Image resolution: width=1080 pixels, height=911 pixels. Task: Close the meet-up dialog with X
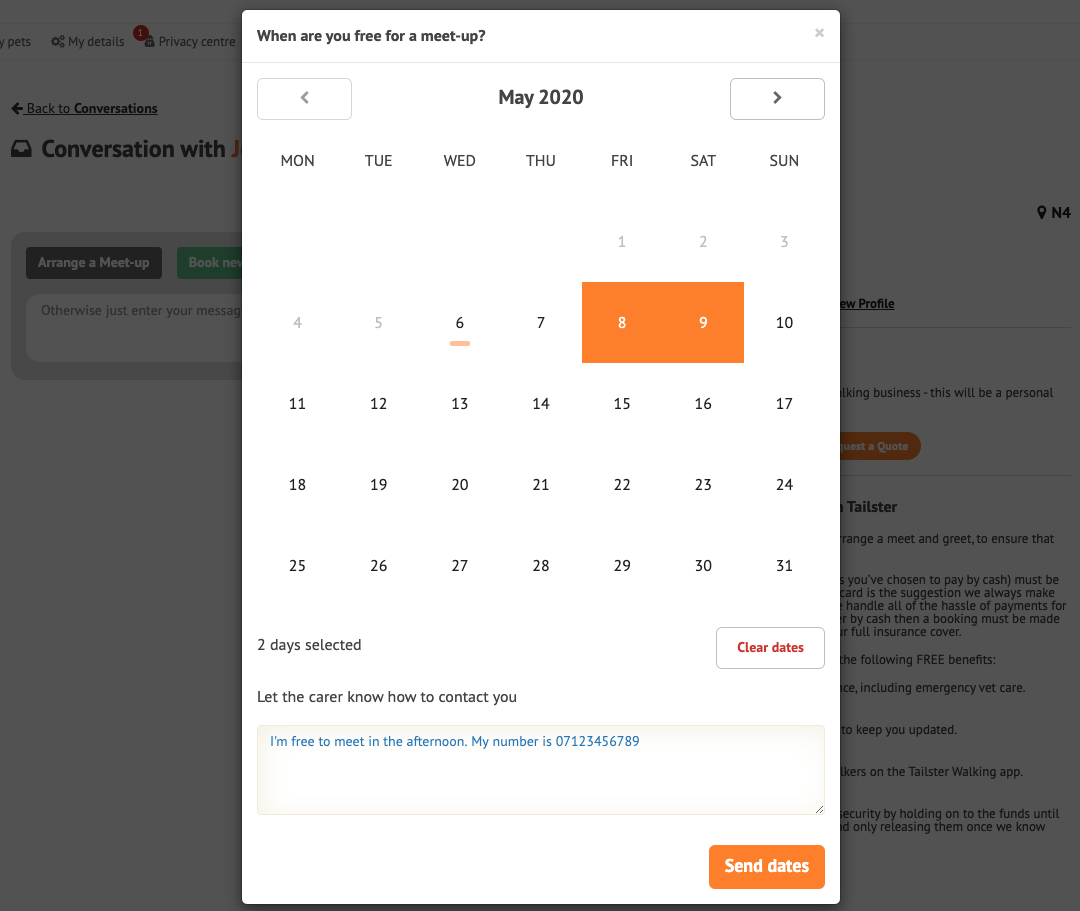[x=819, y=33]
